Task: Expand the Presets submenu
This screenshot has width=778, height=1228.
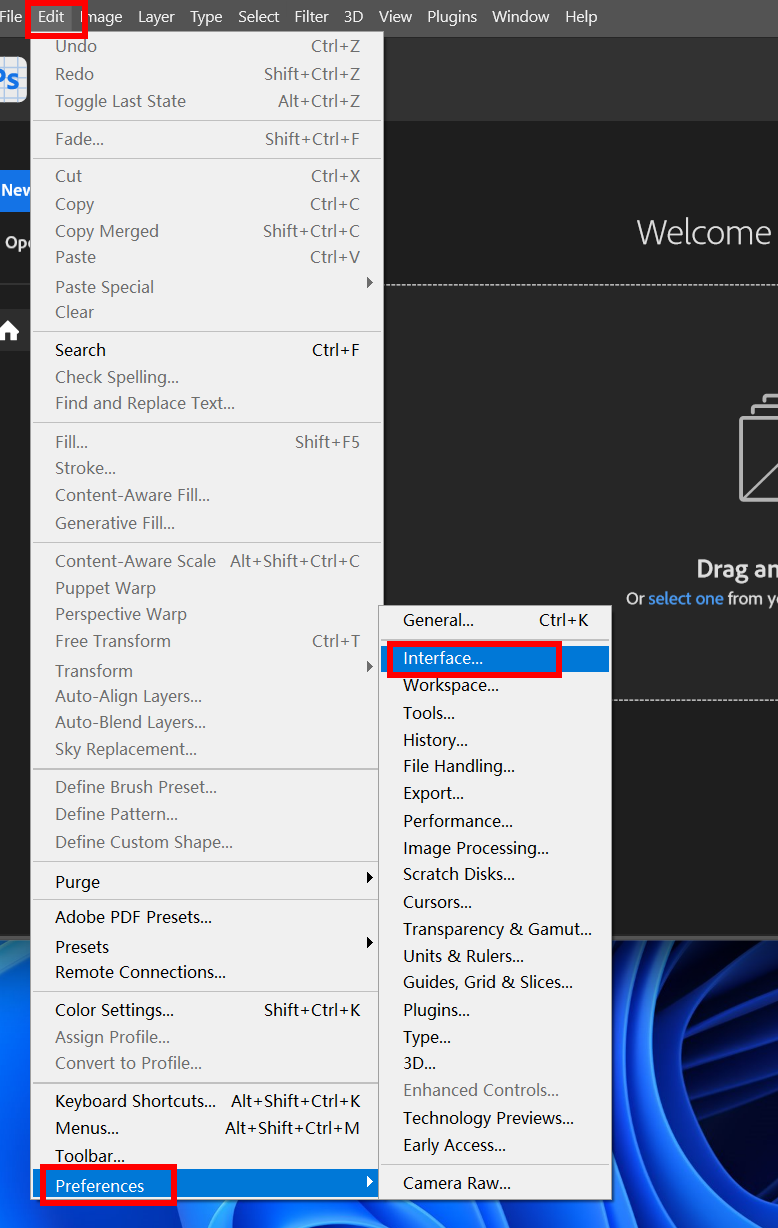Action: tap(369, 944)
